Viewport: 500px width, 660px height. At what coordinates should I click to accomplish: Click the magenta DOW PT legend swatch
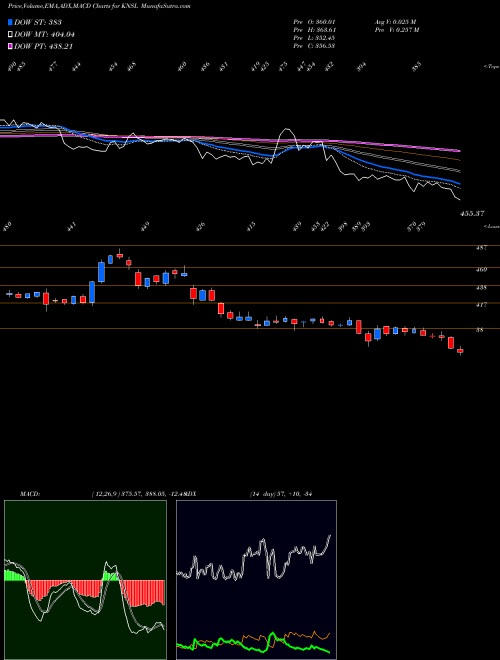(x=11, y=46)
